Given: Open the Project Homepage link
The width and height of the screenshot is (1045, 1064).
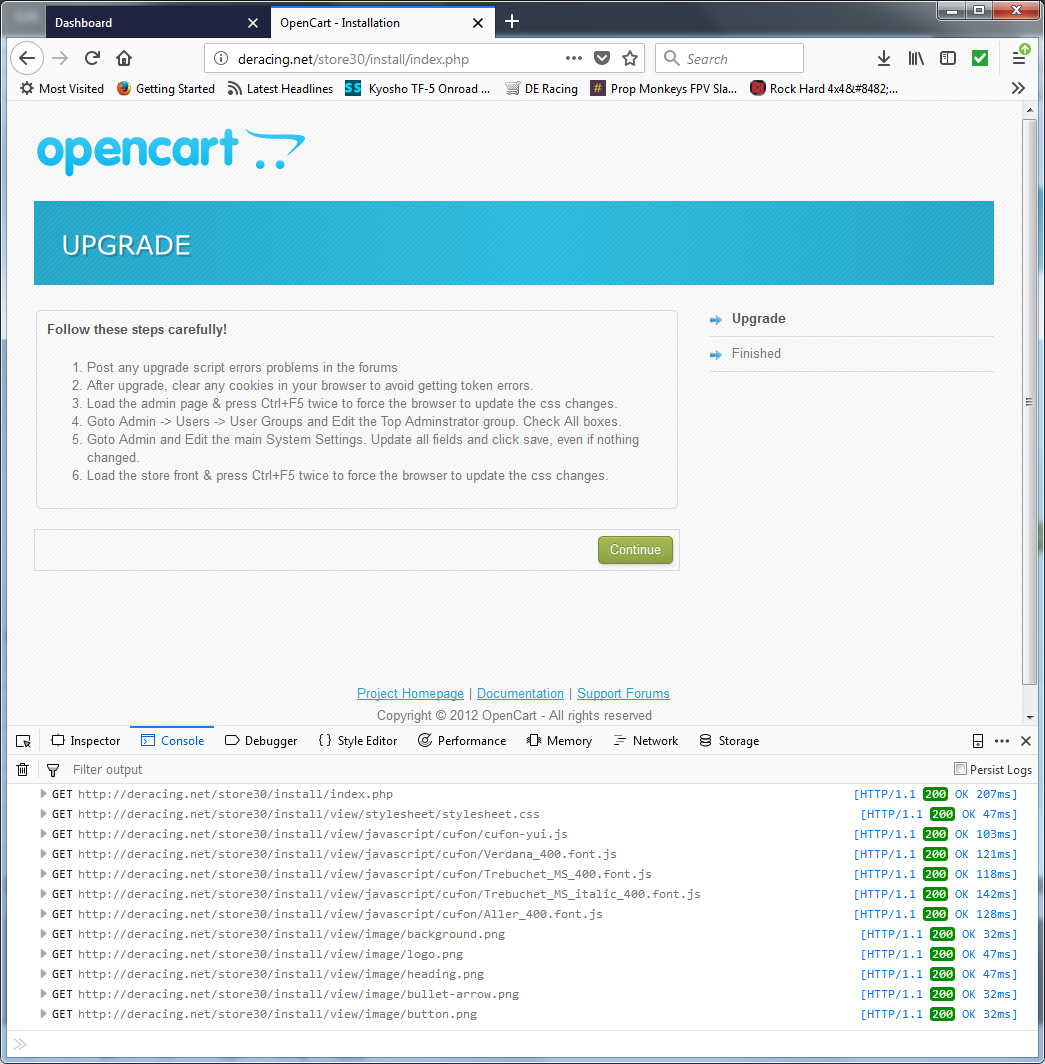Looking at the screenshot, I should (x=411, y=694).
